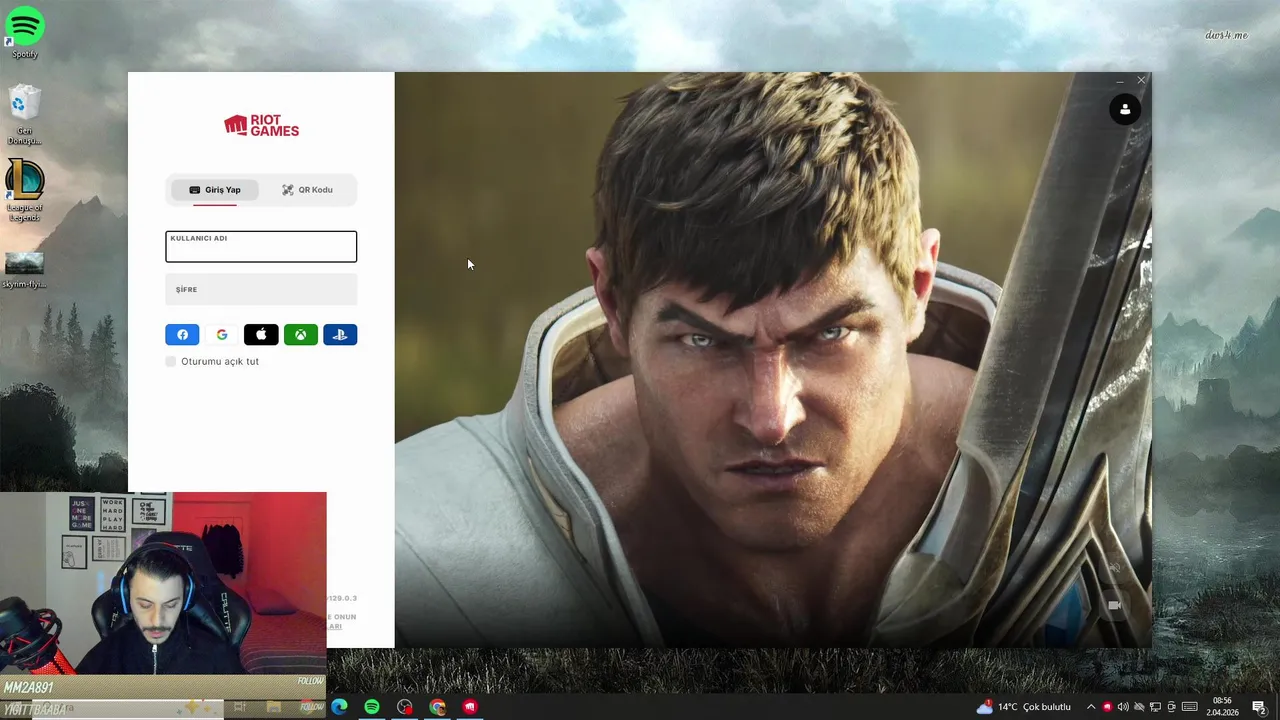Select the Recycle Bin desktop icon
The image size is (1280, 720).
25,114
